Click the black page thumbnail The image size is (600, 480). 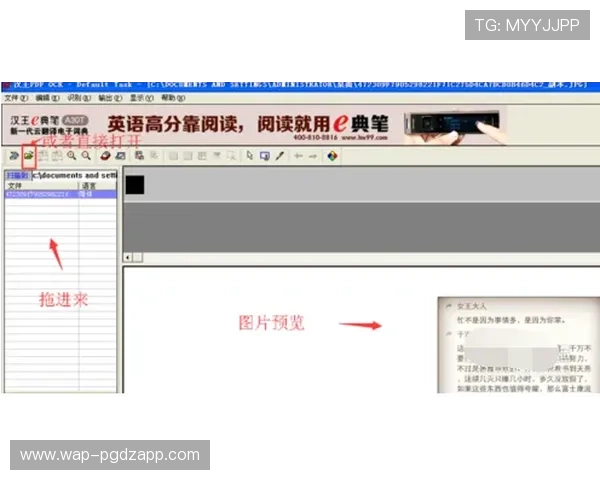click(x=135, y=185)
